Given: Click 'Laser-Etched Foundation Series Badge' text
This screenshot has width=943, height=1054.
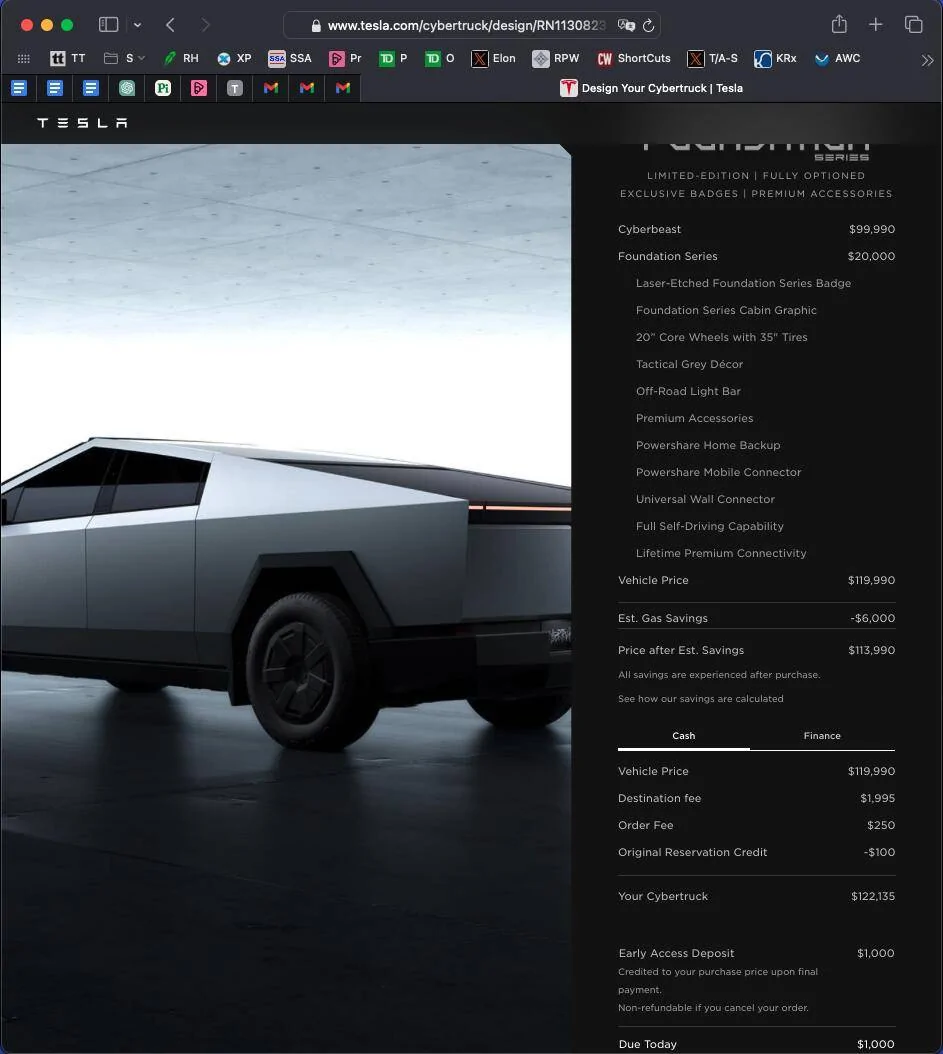Looking at the screenshot, I should (x=743, y=283).
